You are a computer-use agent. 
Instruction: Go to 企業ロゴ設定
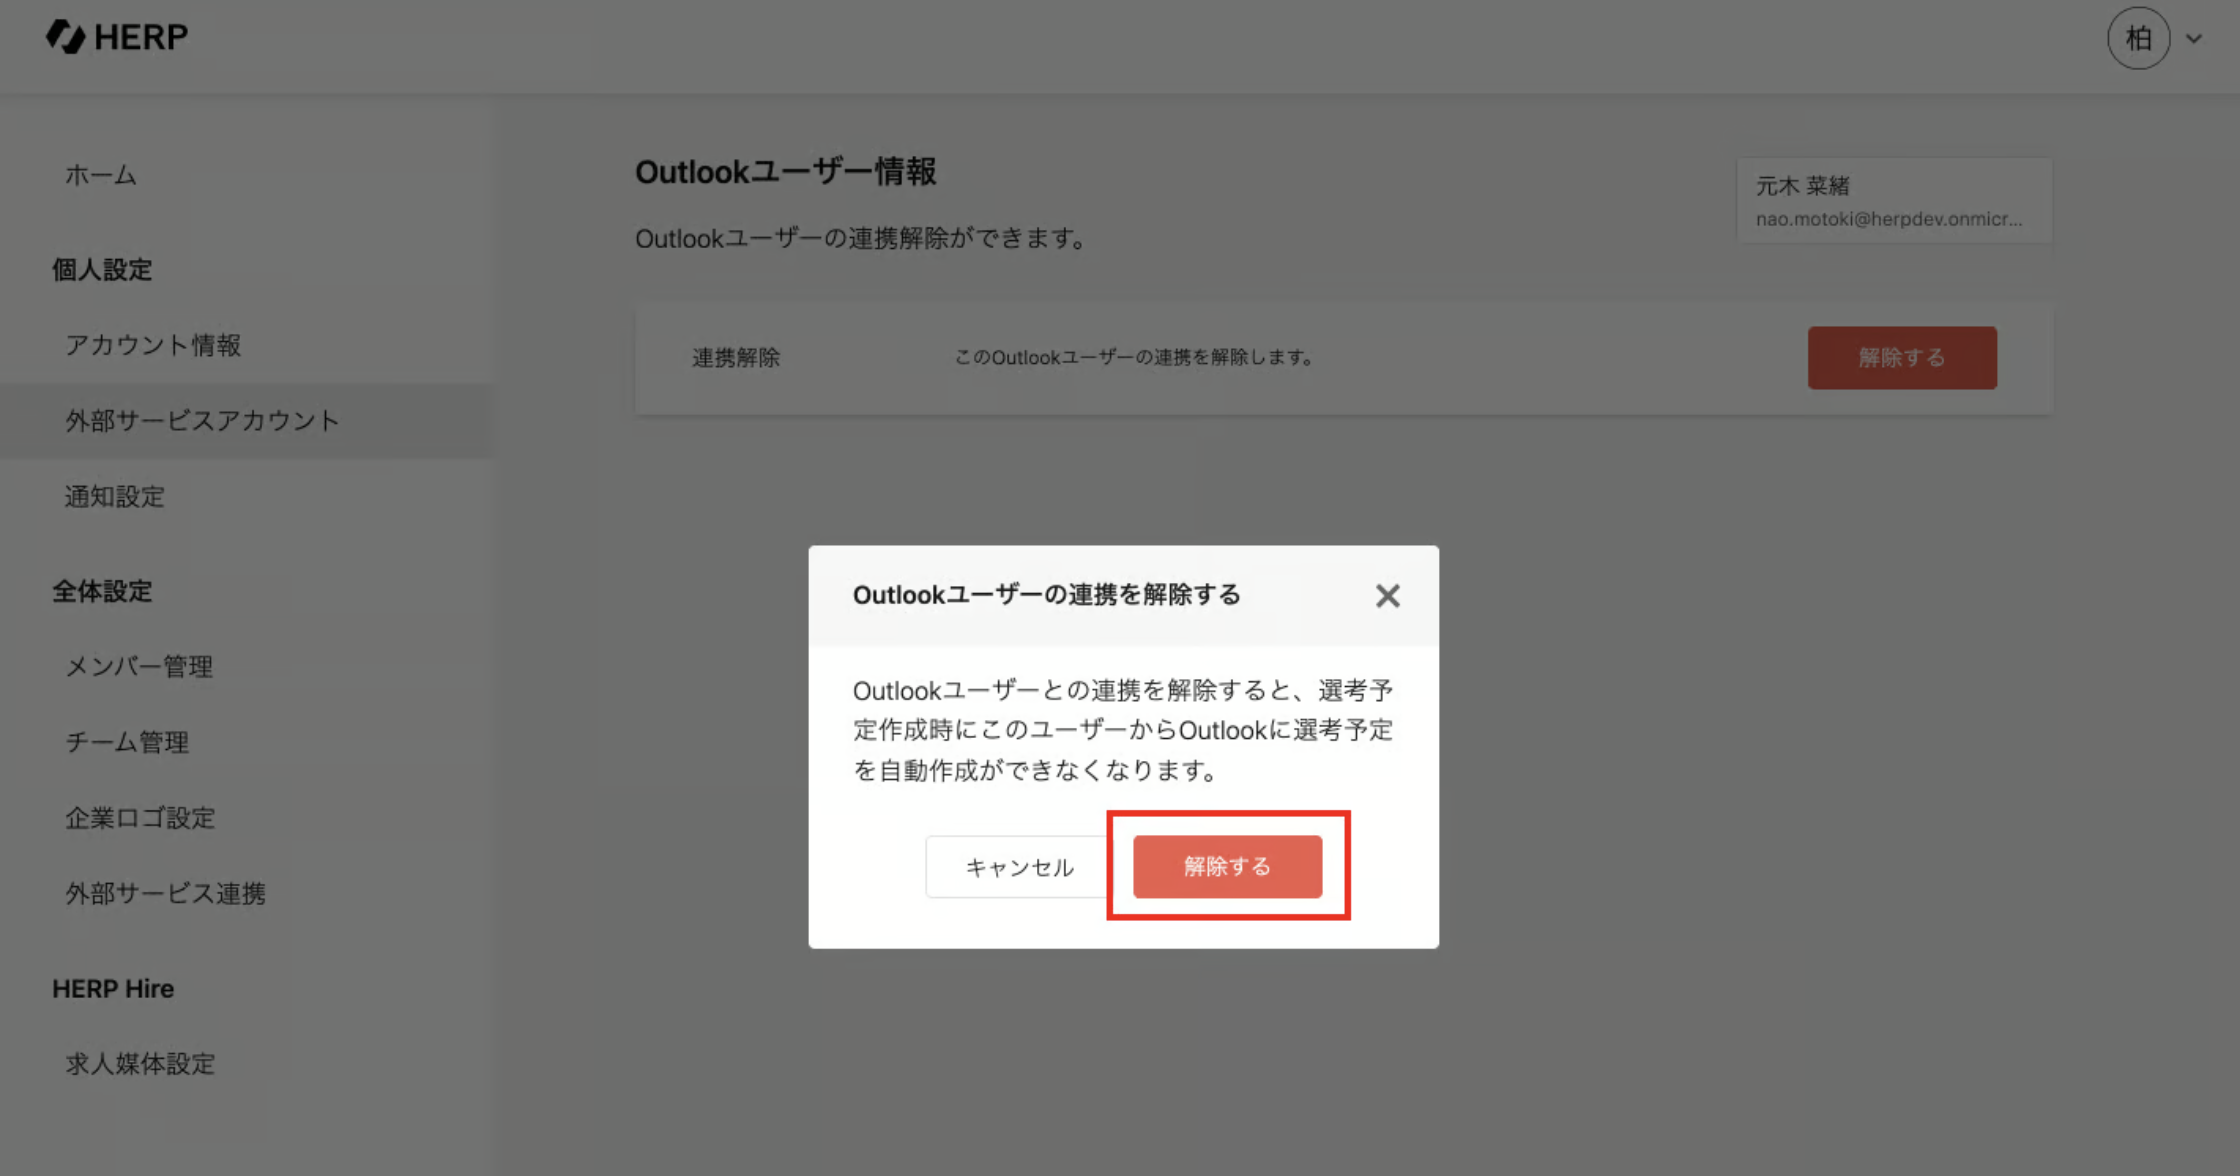(141, 818)
